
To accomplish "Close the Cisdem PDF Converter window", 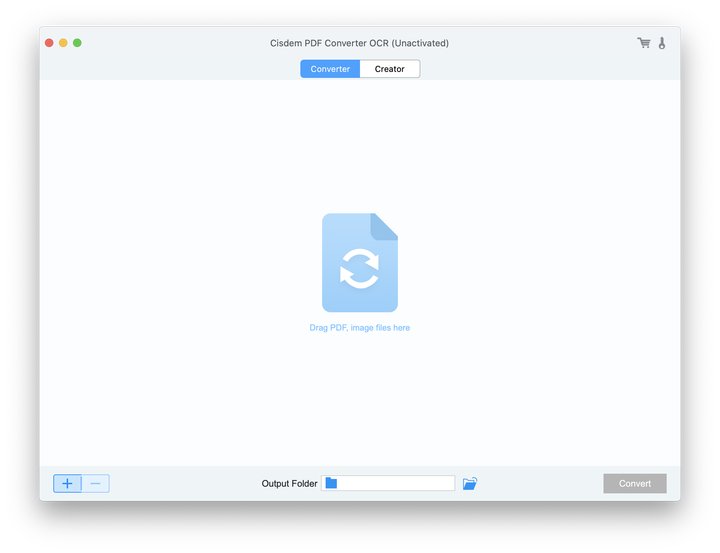I will click(x=49, y=43).
